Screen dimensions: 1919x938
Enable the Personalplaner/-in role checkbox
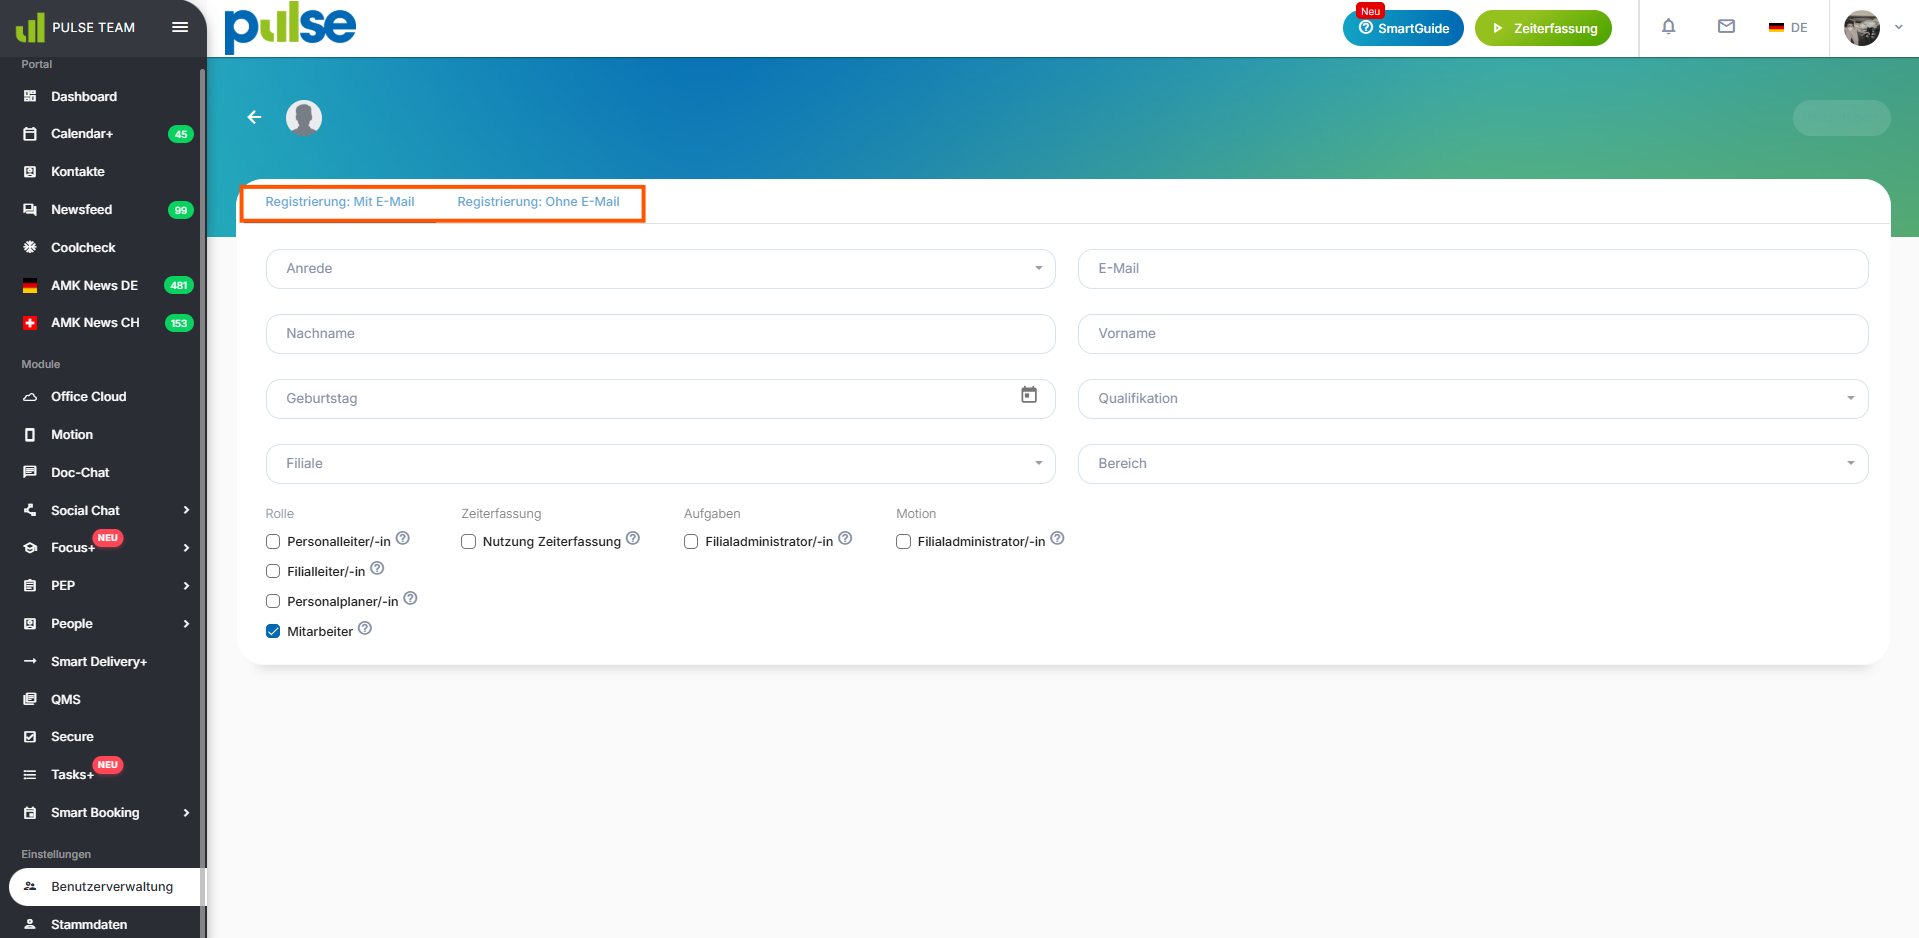coord(273,602)
